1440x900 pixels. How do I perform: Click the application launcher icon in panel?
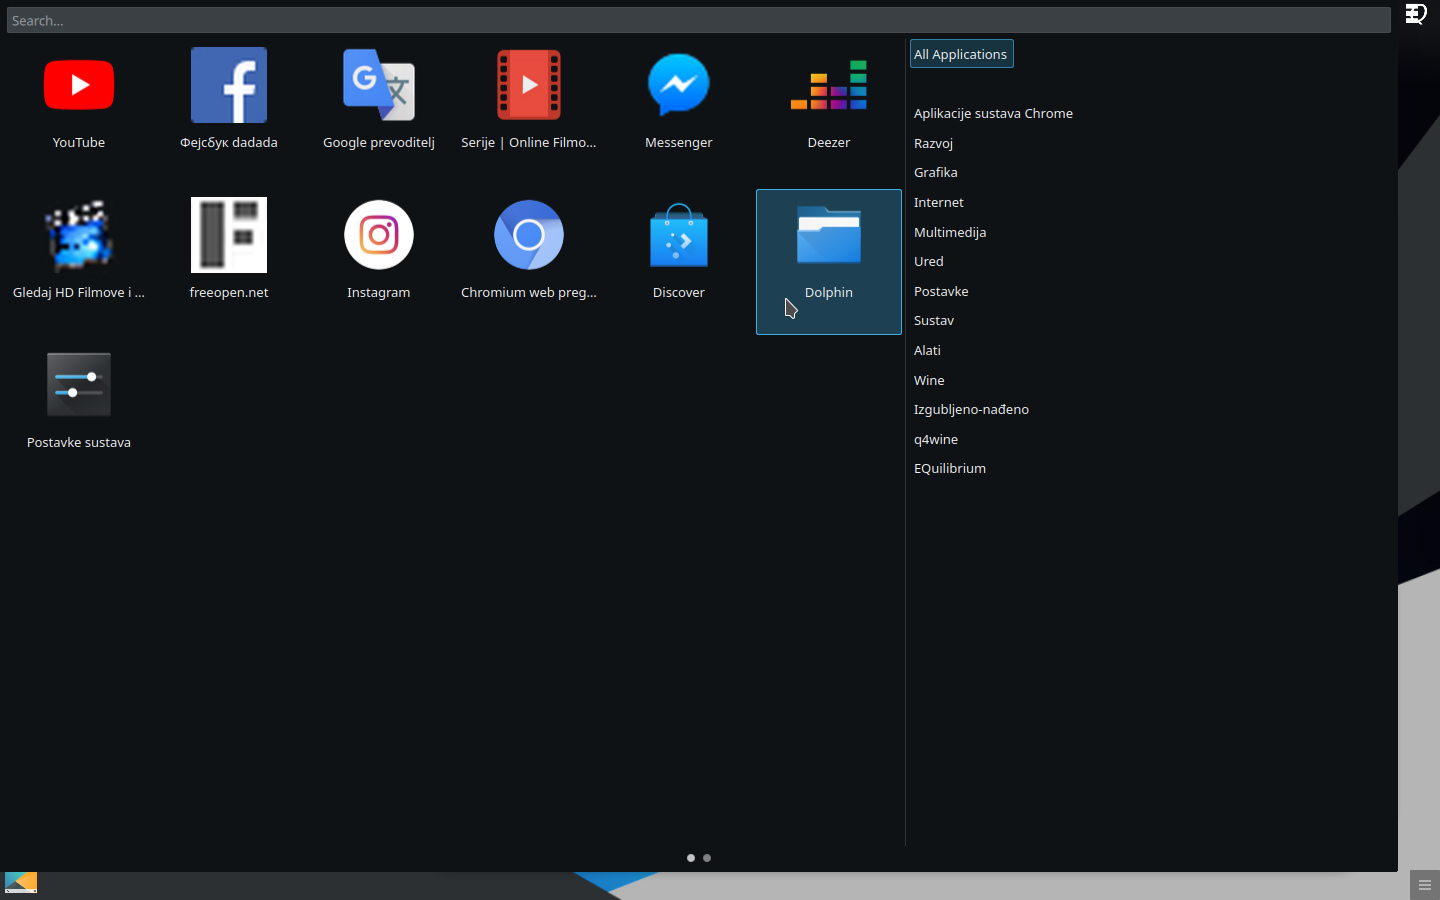pyautogui.click(x=21, y=882)
